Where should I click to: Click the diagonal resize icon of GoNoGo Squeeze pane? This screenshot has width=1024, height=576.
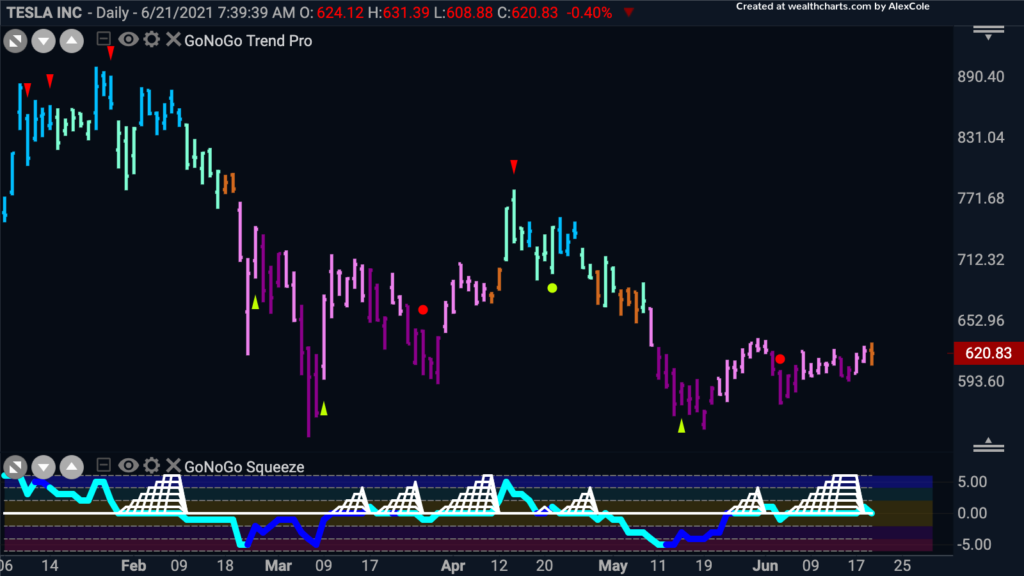pyautogui.click(x=15, y=467)
